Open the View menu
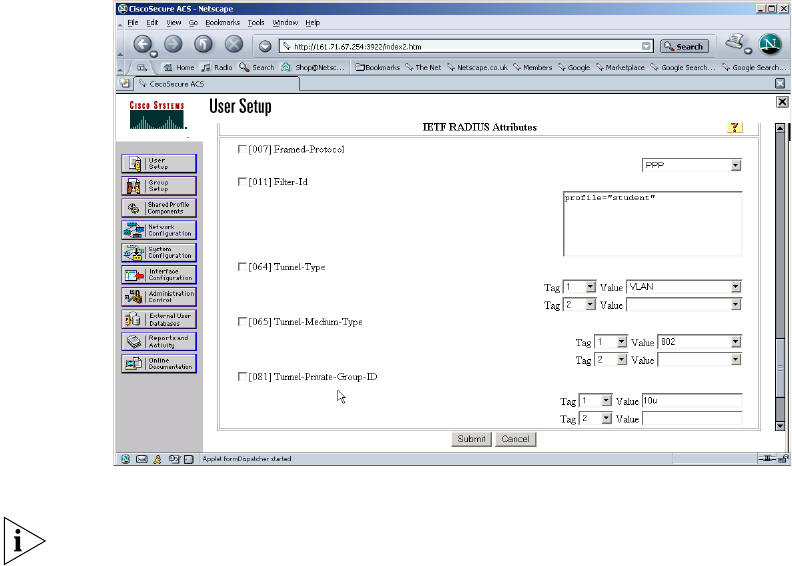 [x=174, y=23]
